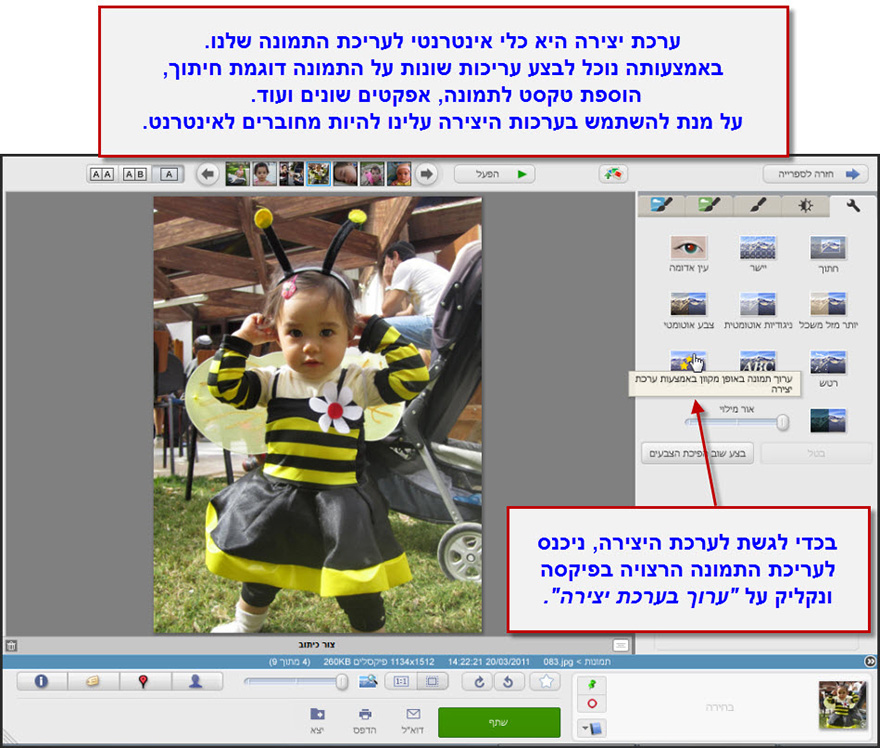This screenshot has height=748, width=880.
Task: Click the Creative Kit edit icon with stars
Action: tap(688, 361)
